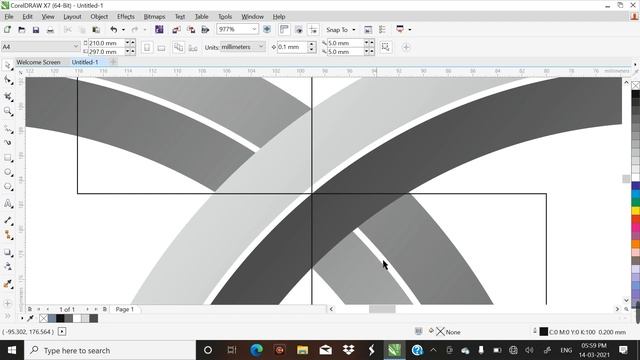The image size is (640, 360).
Task: Click the Save icon
Action: coord(36,30)
